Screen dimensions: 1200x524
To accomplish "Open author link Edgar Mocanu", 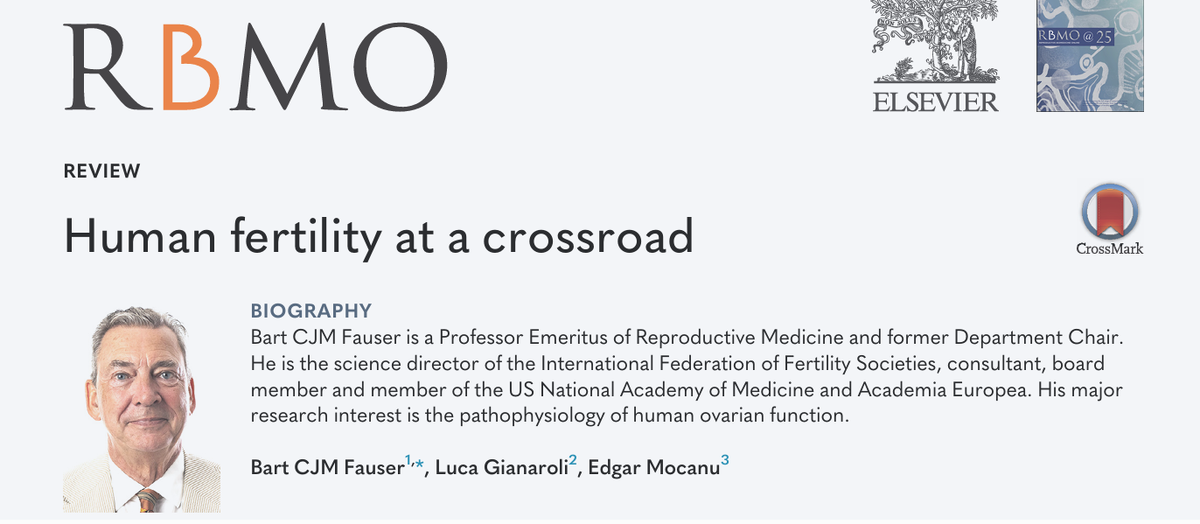I will pos(650,467).
